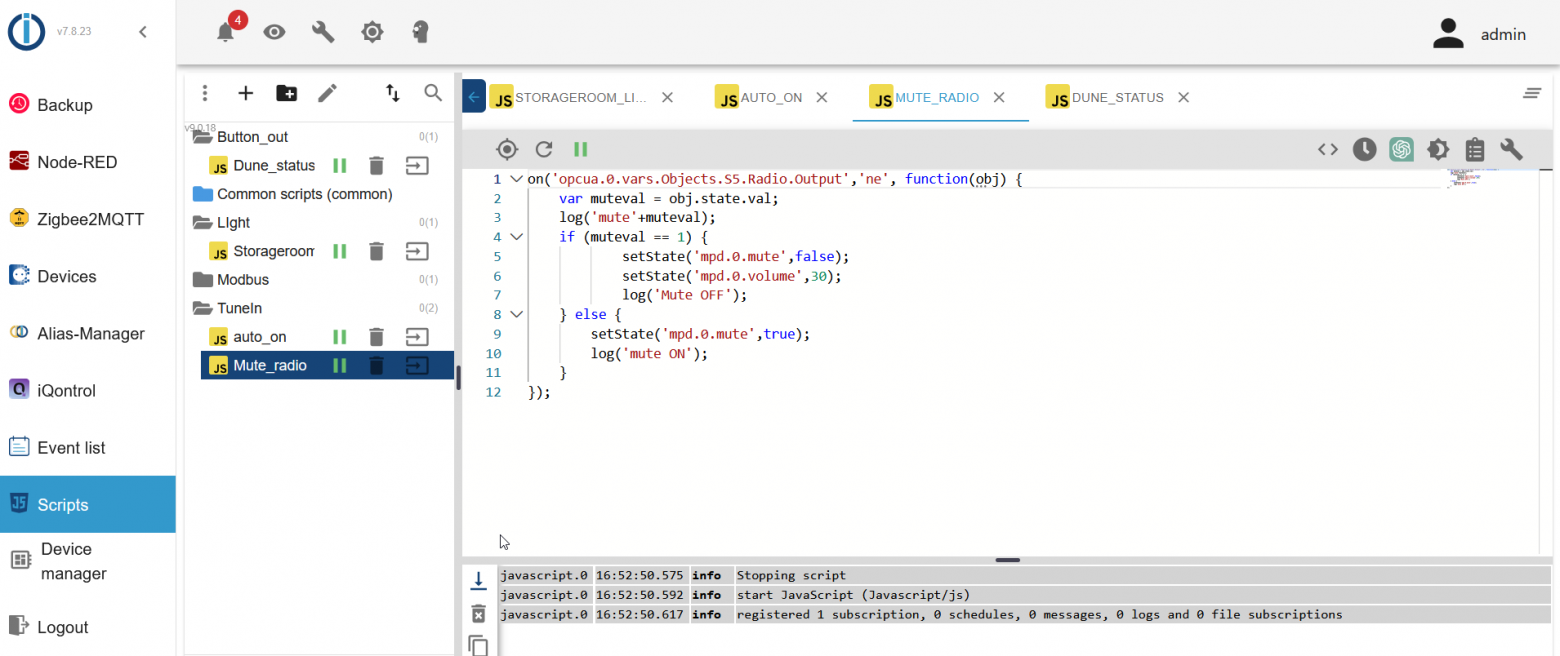Open Zigbee2MQTT in the sidebar

[x=88, y=219]
